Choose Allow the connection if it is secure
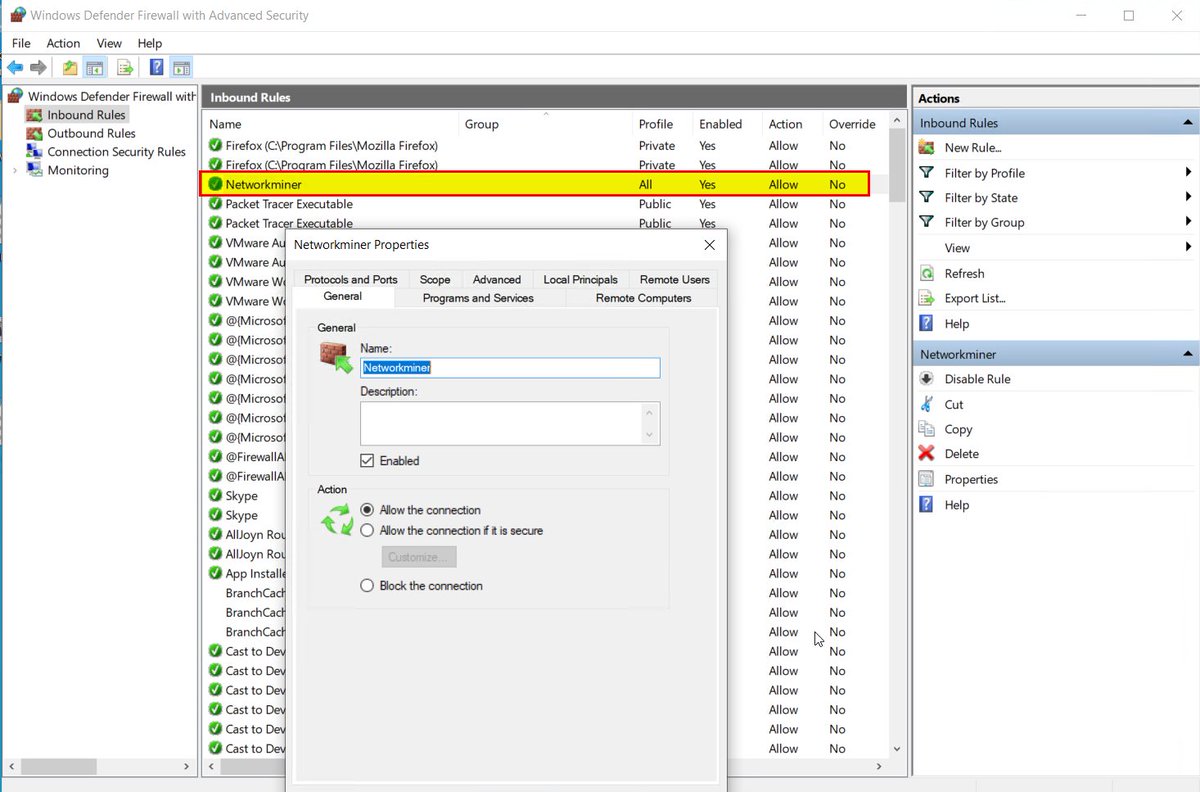Image resolution: width=1200 pixels, height=792 pixels. point(367,531)
